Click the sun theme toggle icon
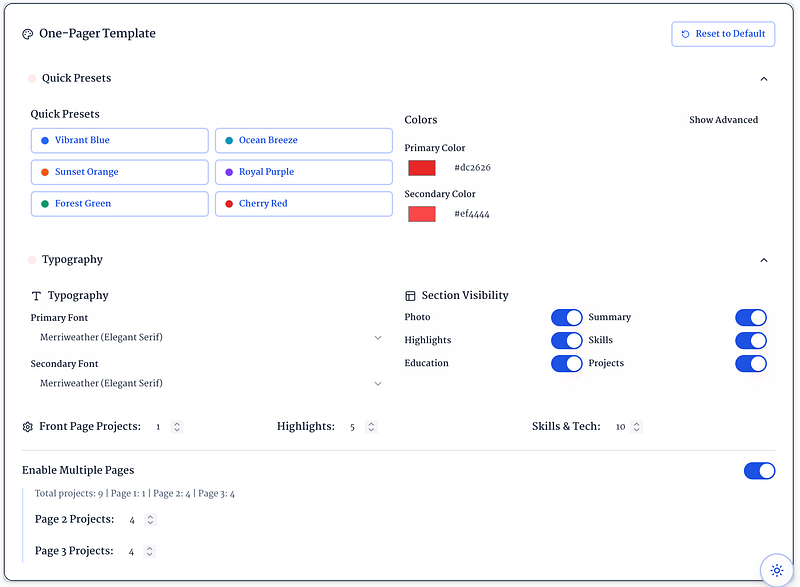Screen dimensions: 800x587 tap(777, 570)
